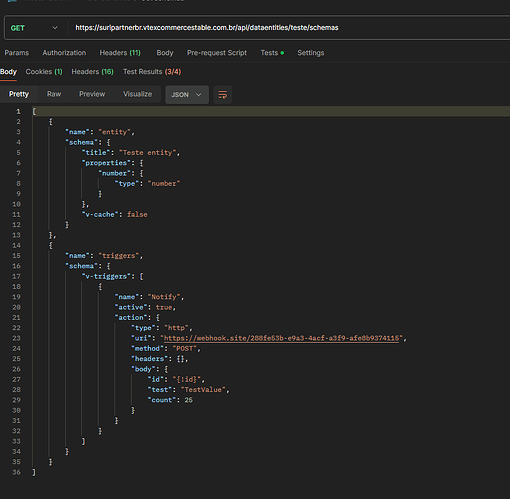Select the request Body tab

(x=165, y=53)
